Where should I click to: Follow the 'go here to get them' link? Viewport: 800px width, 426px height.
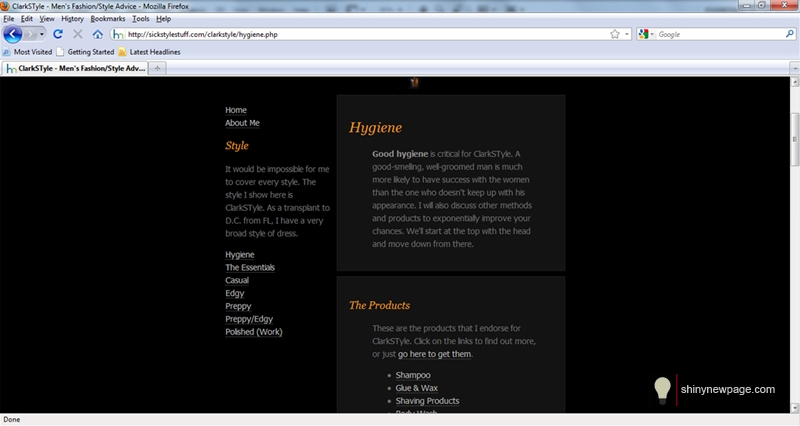pyautogui.click(x=435, y=354)
